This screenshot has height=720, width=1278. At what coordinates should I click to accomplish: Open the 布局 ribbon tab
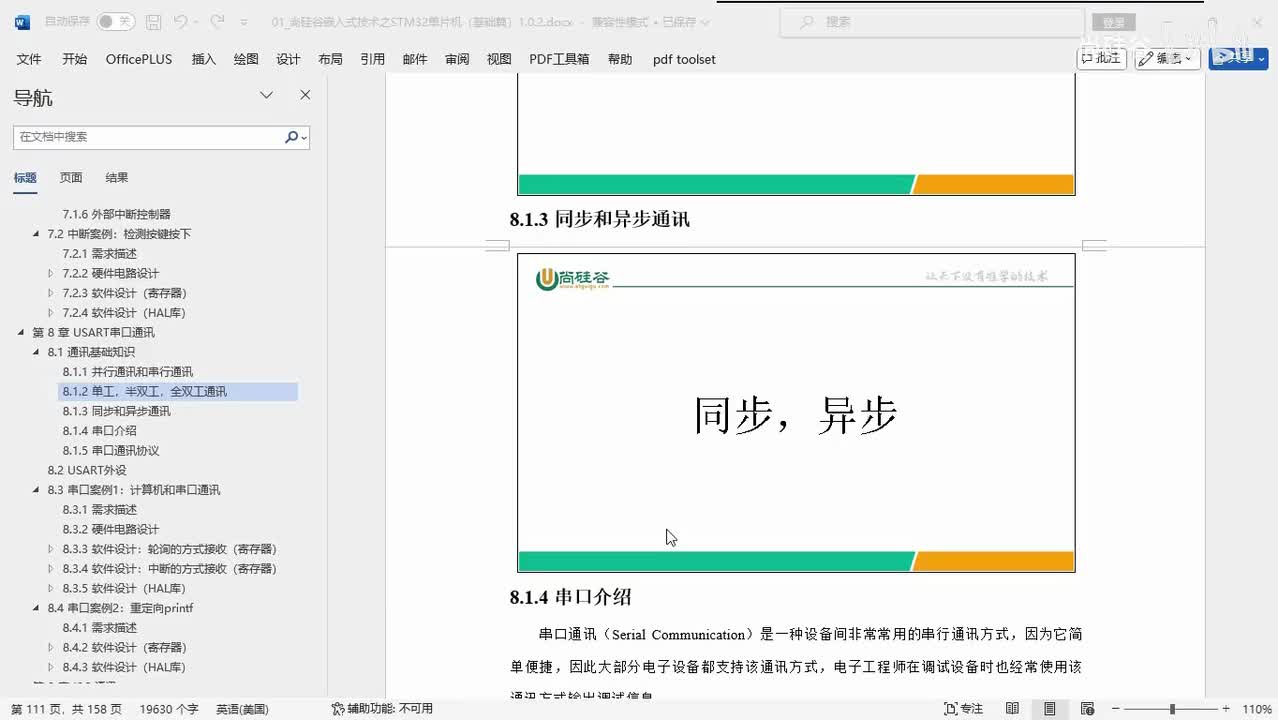point(330,59)
